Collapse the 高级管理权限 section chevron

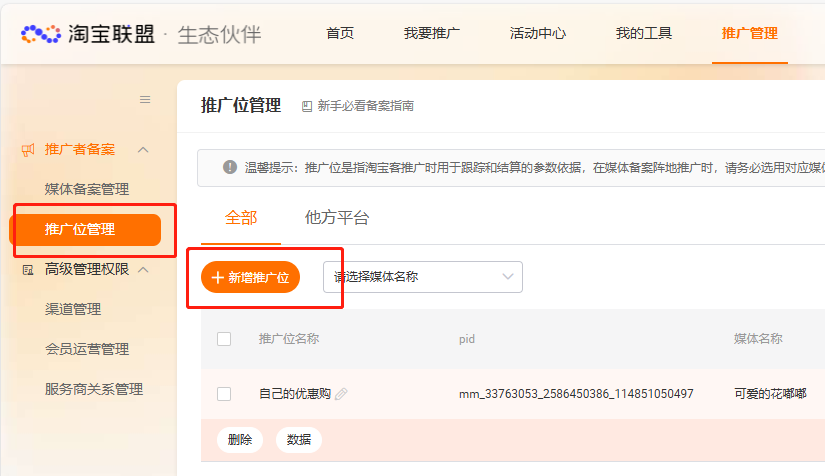click(x=143, y=269)
